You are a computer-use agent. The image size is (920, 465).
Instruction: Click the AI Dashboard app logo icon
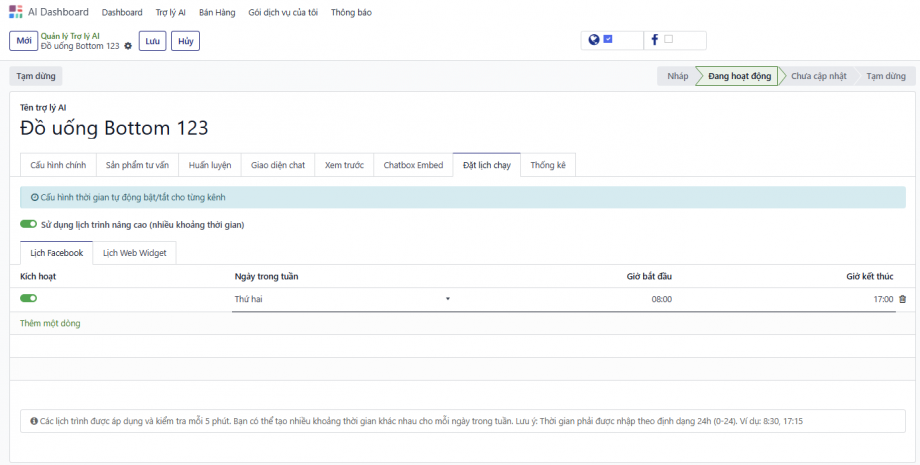pyautogui.click(x=15, y=12)
